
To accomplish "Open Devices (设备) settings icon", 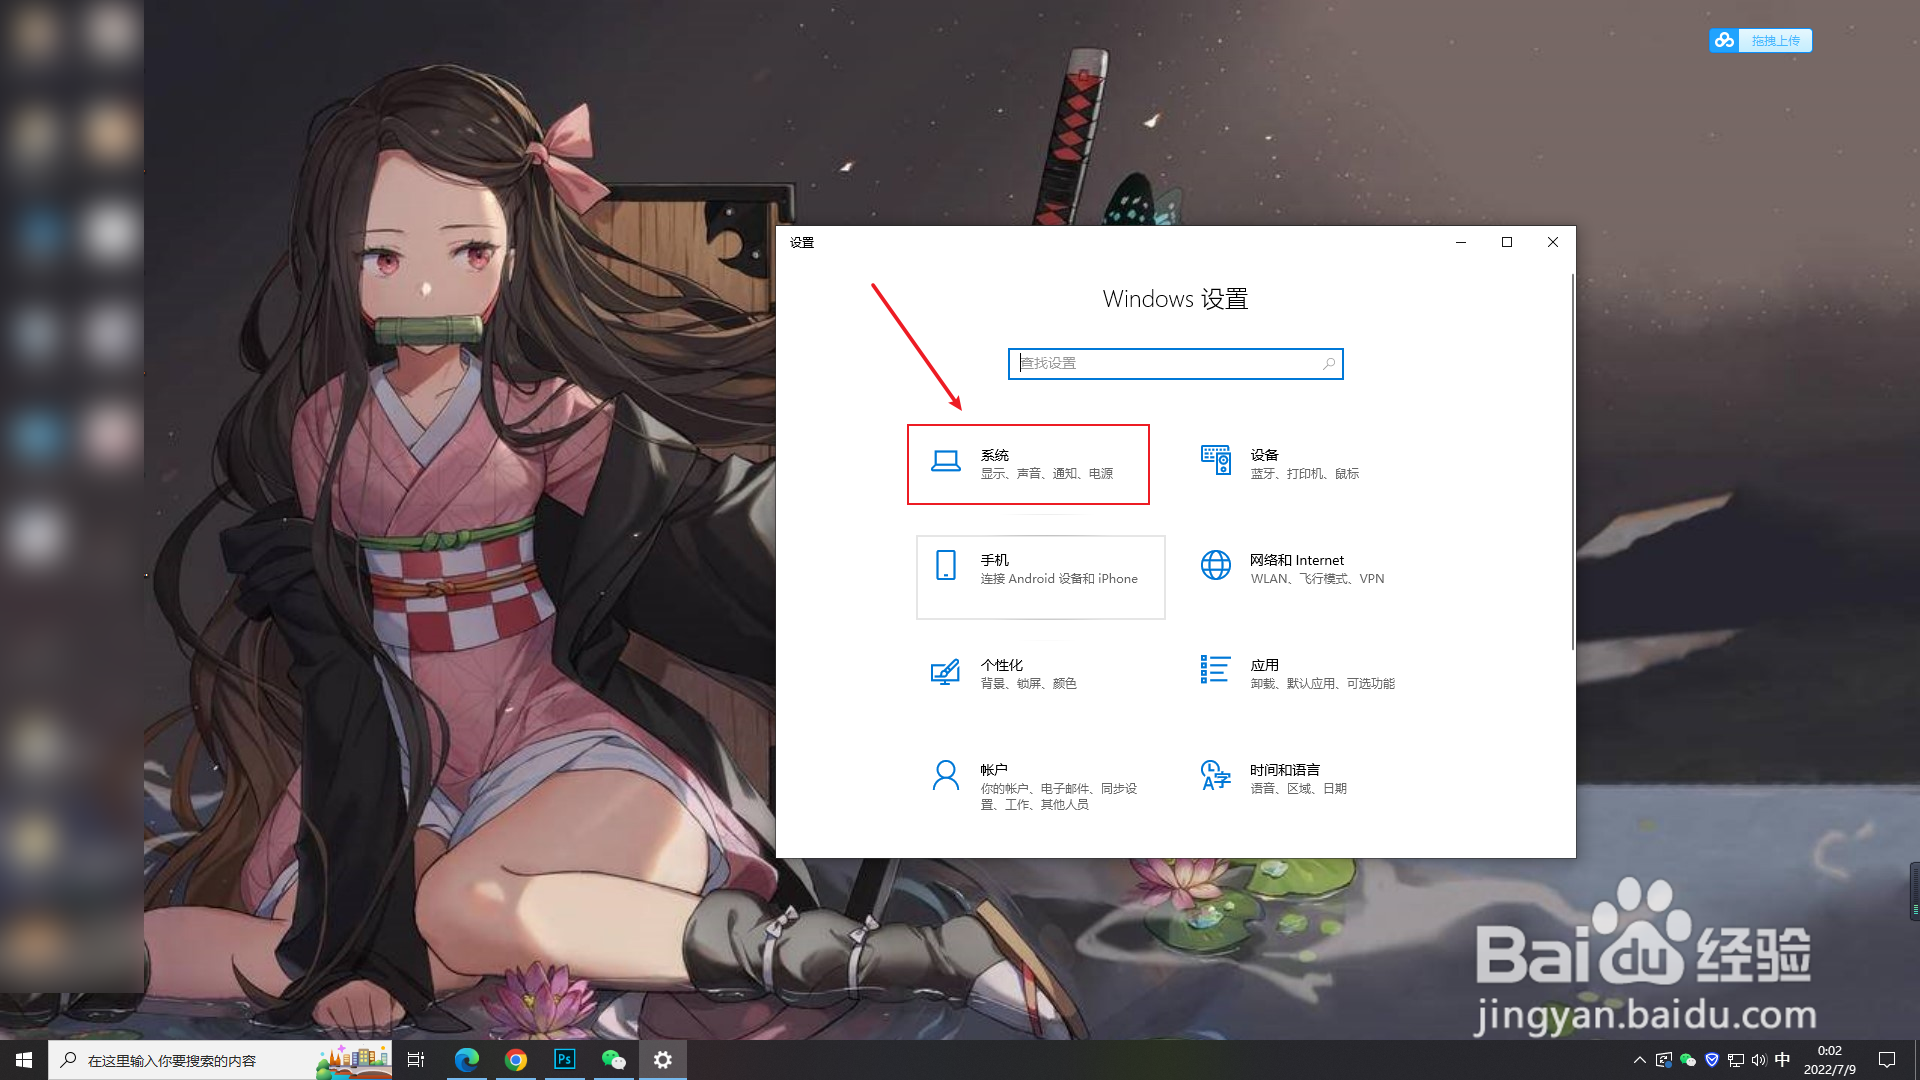I will pyautogui.click(x=1215, y=461).
